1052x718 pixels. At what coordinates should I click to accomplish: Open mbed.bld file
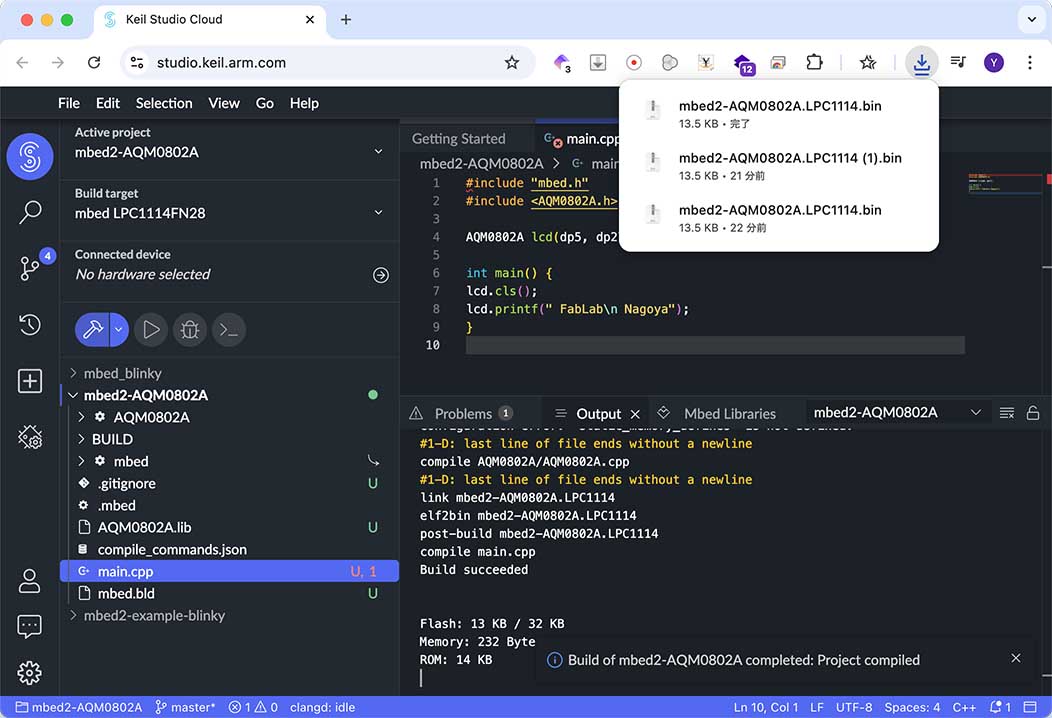(x=229, y=593)
